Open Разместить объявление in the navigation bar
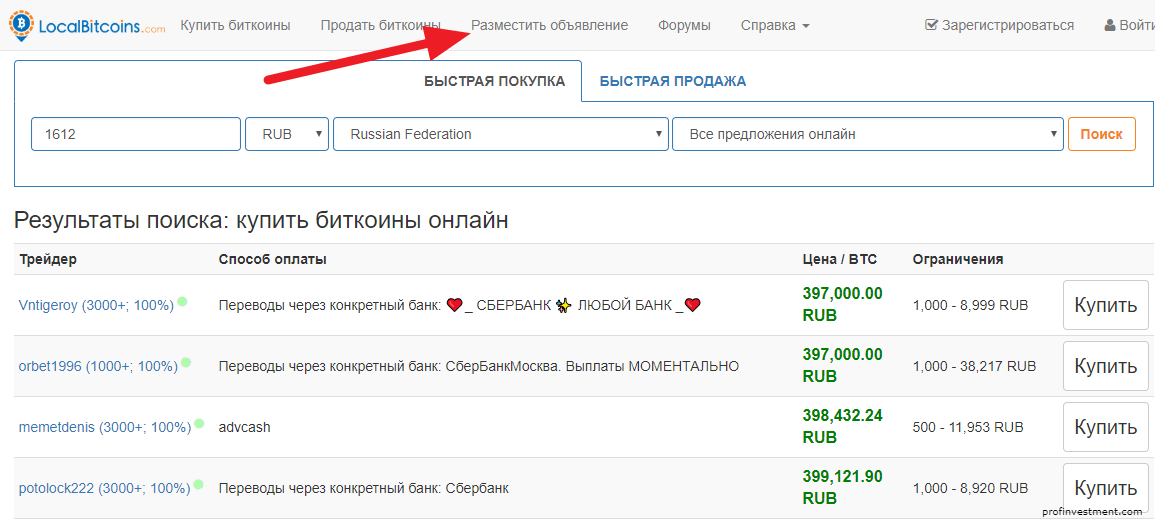 (x=550, y=25)
